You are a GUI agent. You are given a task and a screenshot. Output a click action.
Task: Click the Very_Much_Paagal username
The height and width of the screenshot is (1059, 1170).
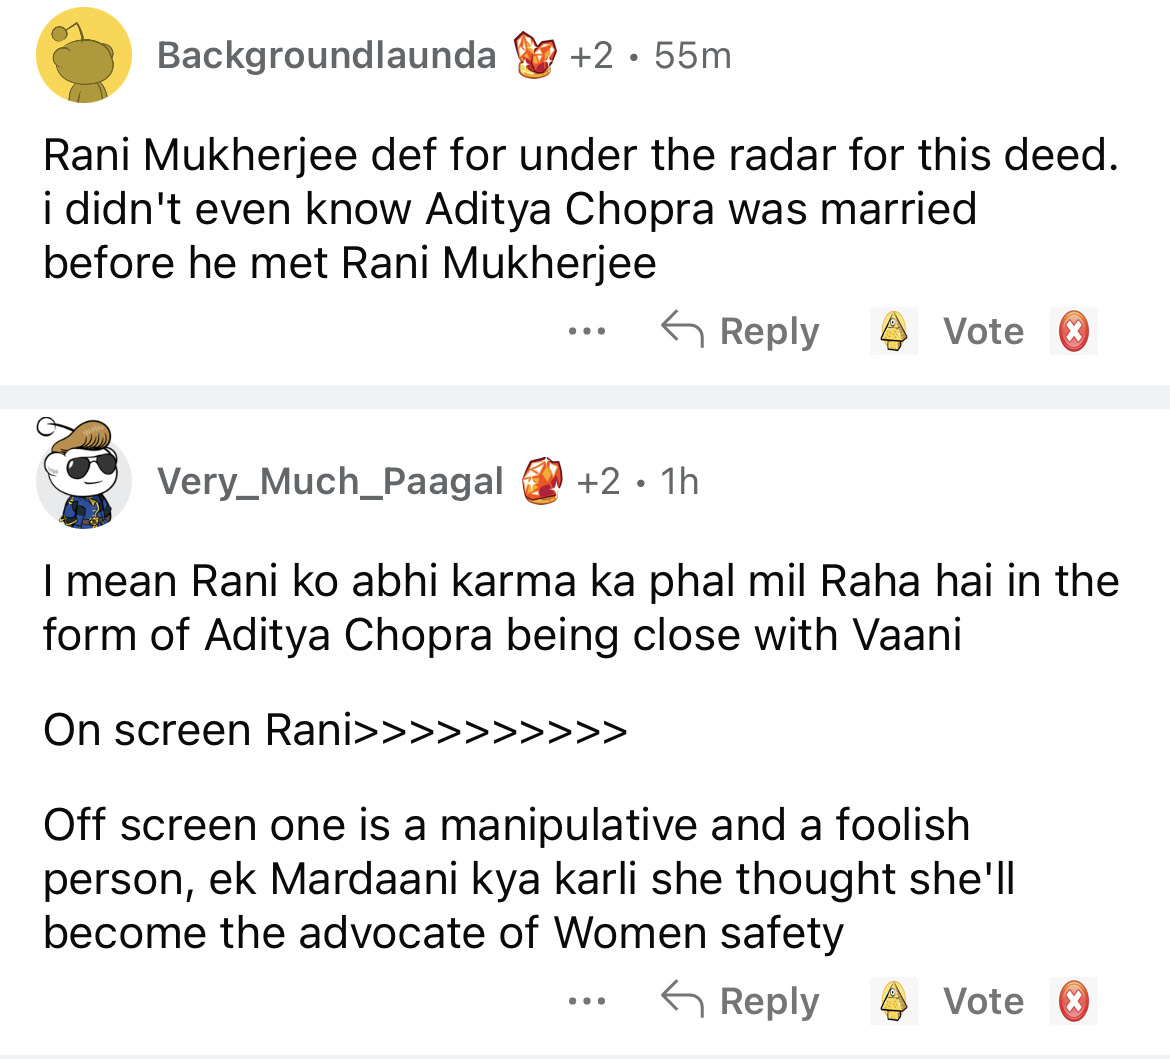click(330, 482)
